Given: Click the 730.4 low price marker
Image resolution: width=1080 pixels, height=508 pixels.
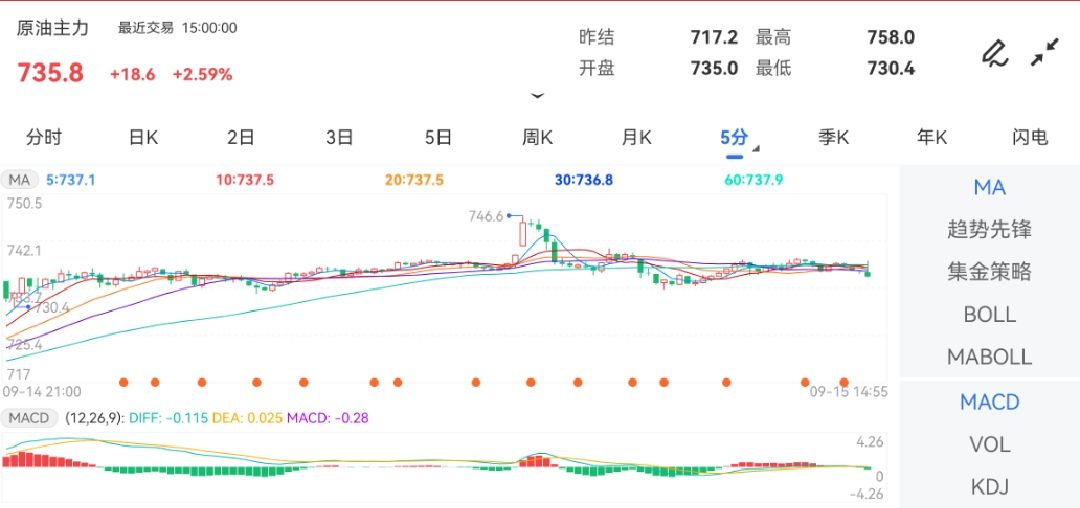Looking at the screenshot, I should click(x=51, y=308).
